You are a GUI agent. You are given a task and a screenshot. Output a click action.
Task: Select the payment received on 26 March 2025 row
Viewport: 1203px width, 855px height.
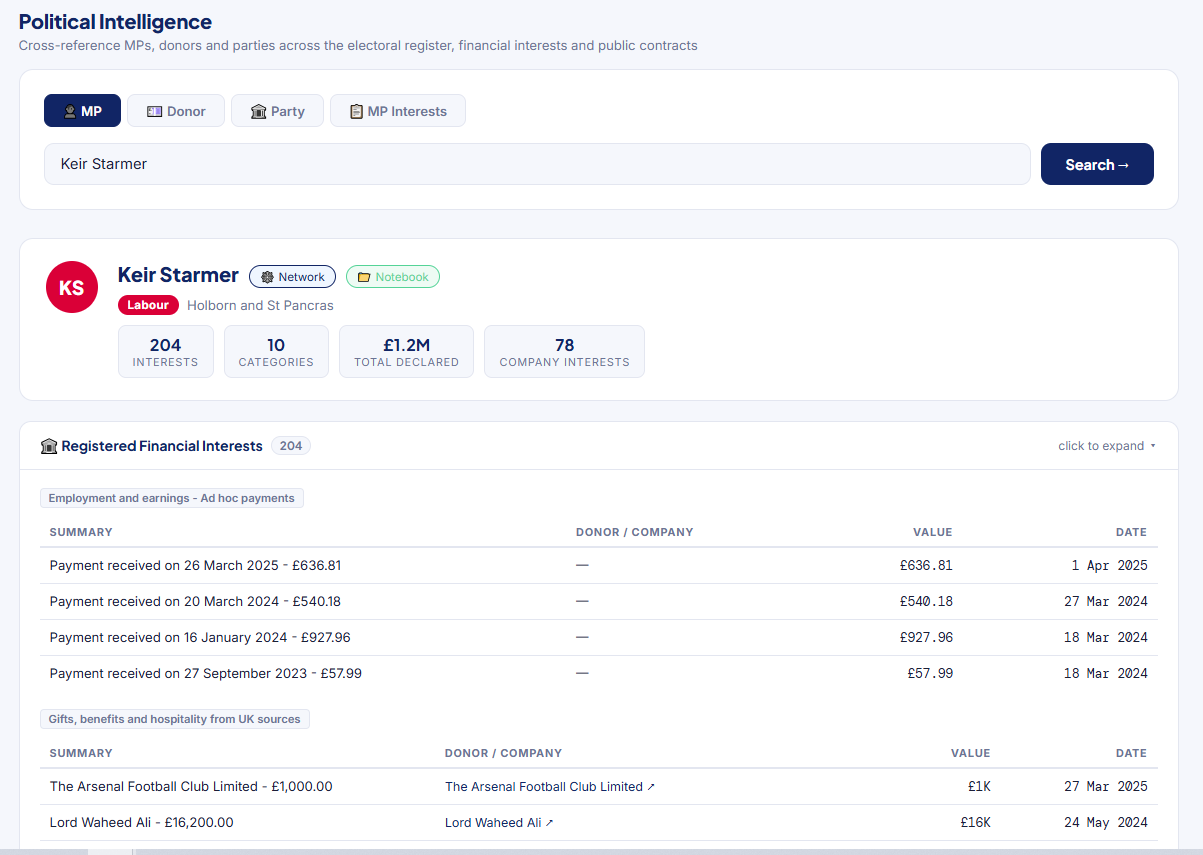tap(599, 566)
